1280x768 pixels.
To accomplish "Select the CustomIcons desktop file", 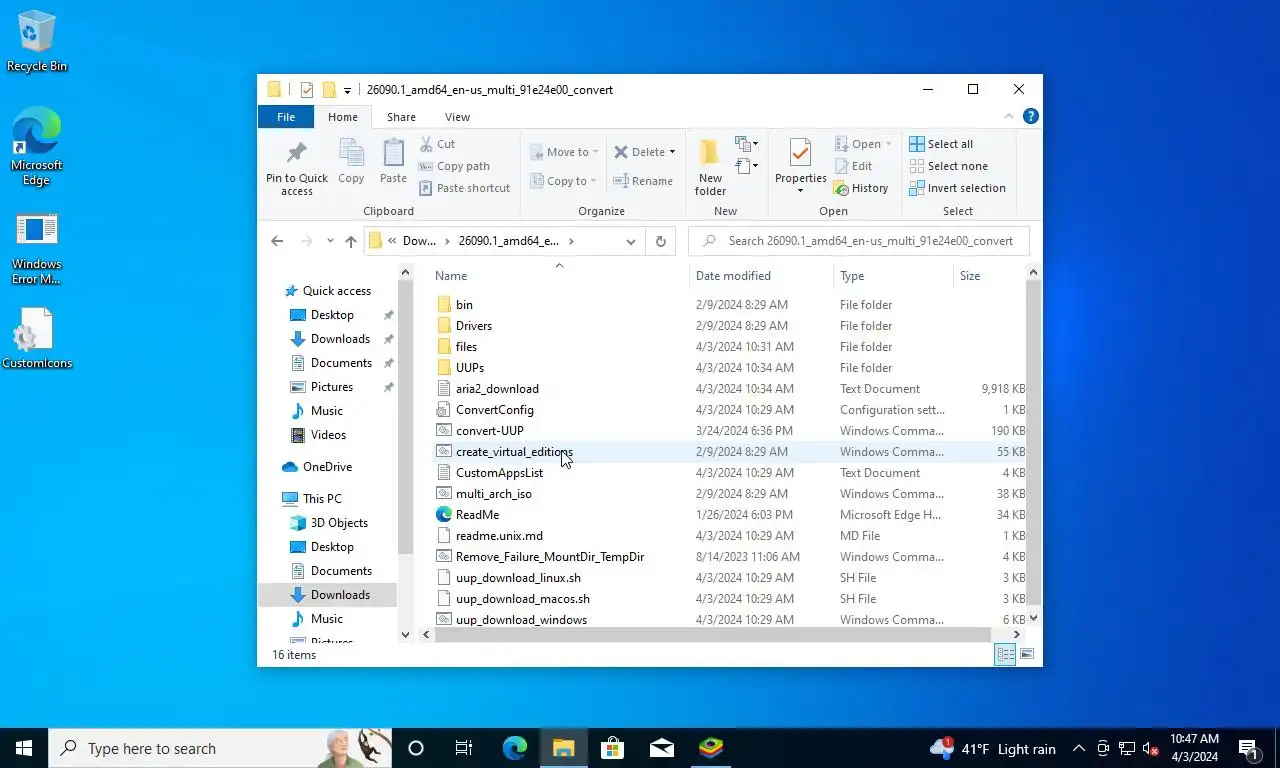I will tap(37, 338).
